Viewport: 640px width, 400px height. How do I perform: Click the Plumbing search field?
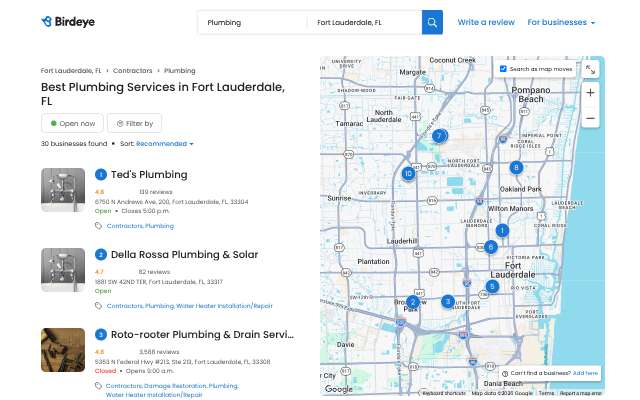pyautogui.click(x=252, y=22)
